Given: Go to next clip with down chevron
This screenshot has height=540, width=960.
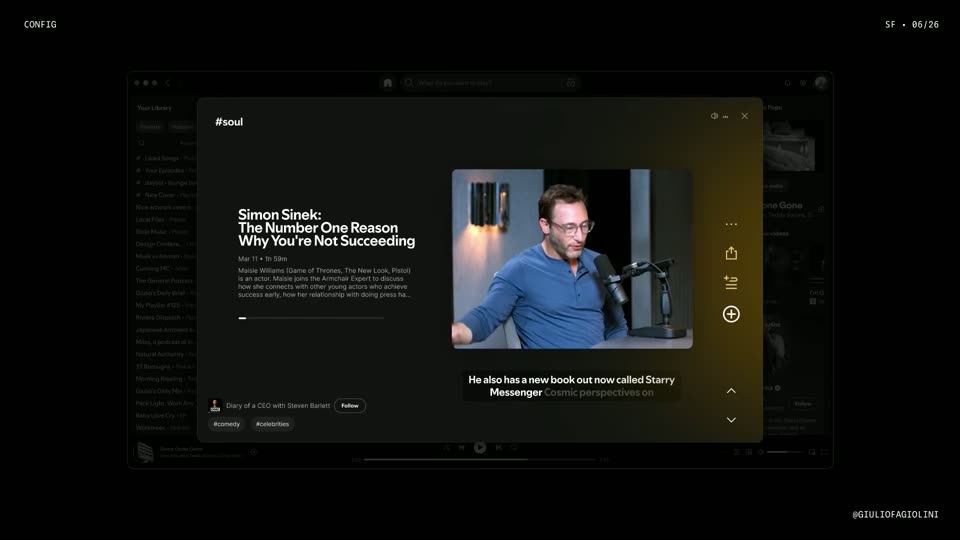Looking at the screenshot, I should coord(731,419).
